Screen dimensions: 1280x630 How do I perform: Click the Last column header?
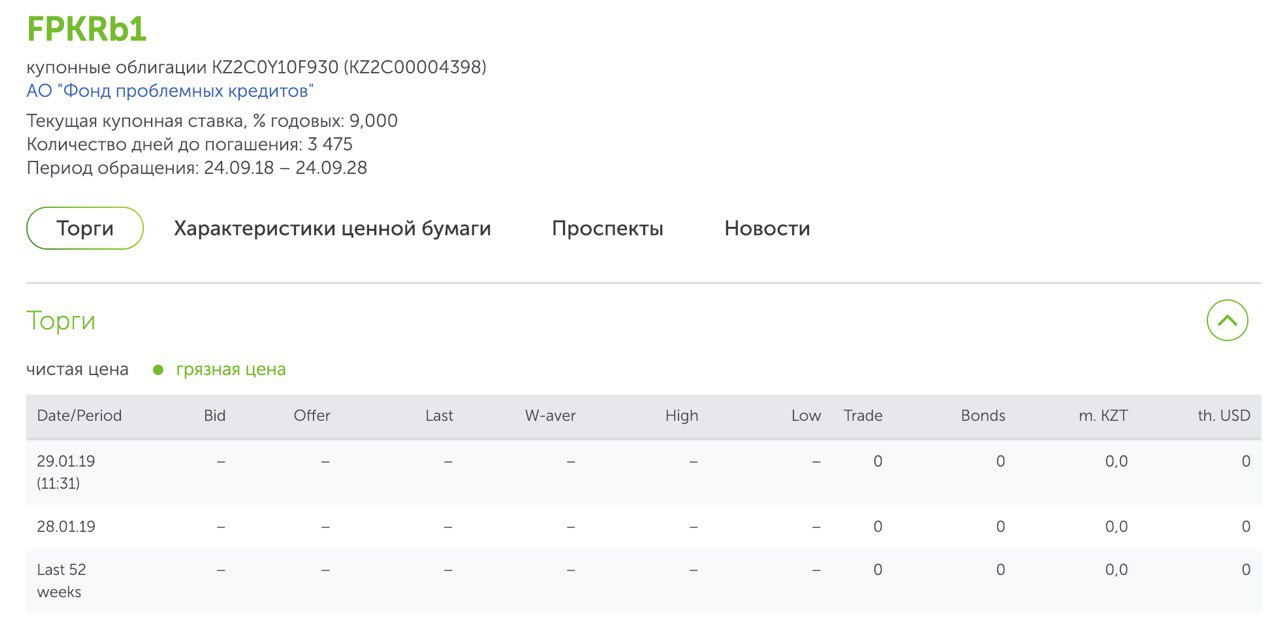(x=439, y=415)
